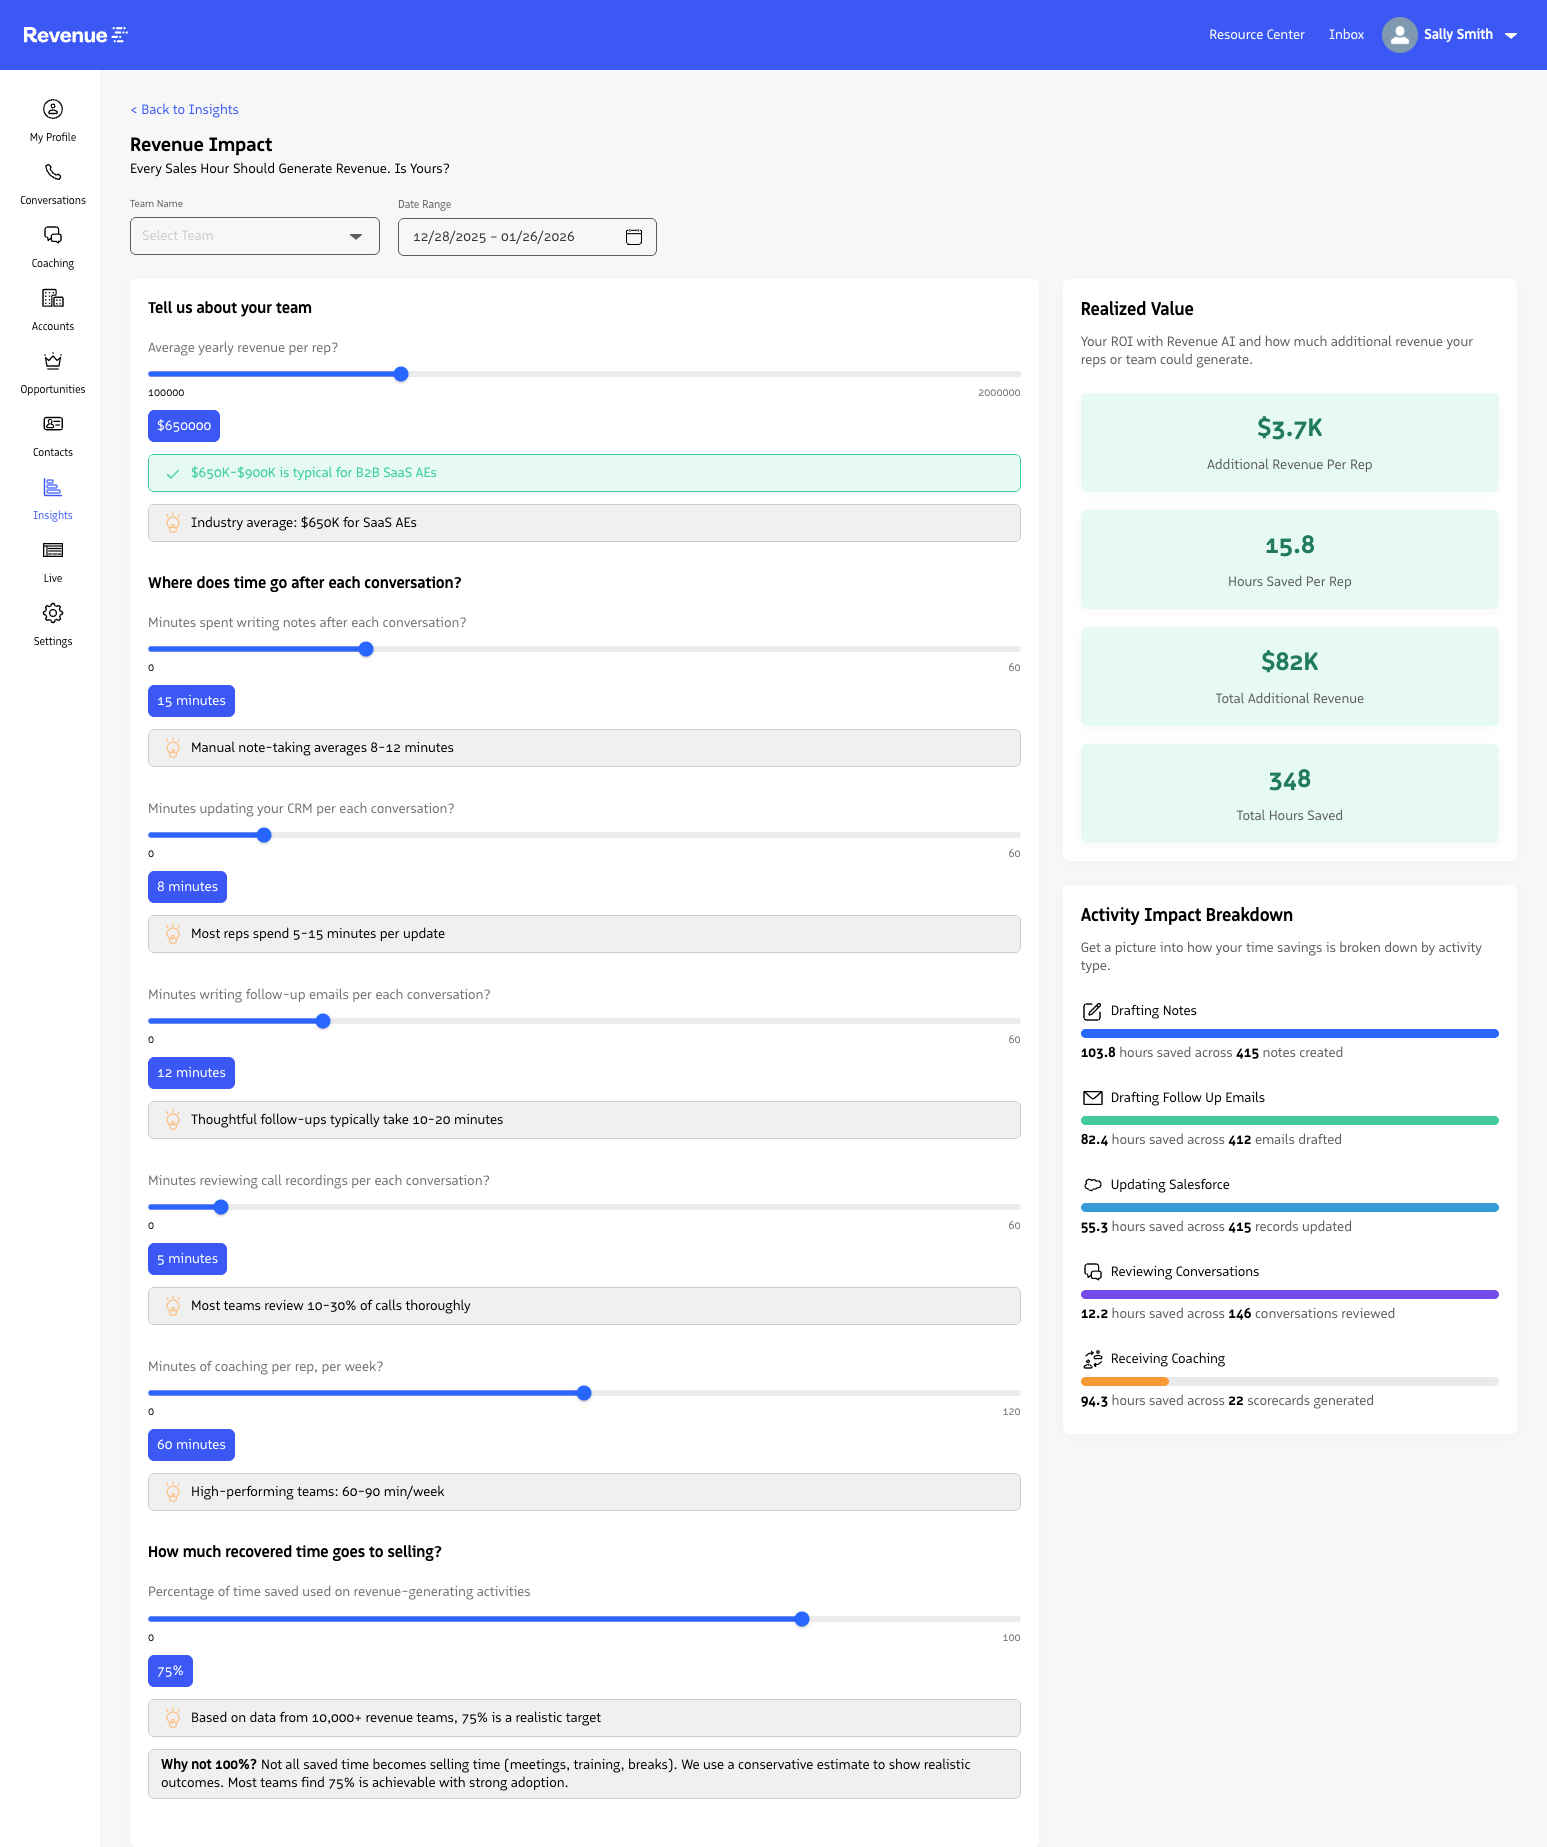Open the Sally Smith account menu arrow

1511,35
